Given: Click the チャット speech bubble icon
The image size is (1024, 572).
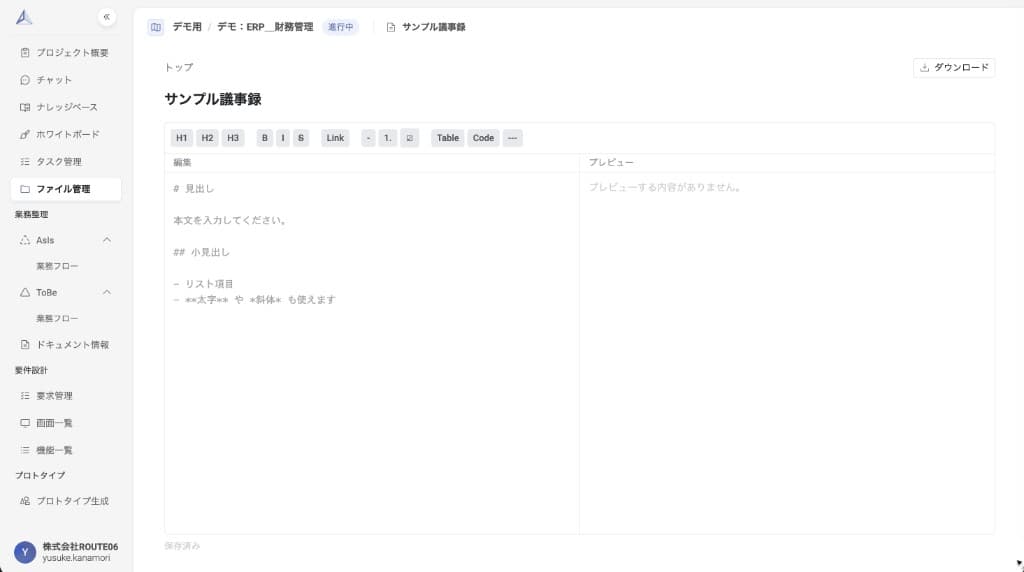Looking at the screenshot, I should [x=25, y=80].
